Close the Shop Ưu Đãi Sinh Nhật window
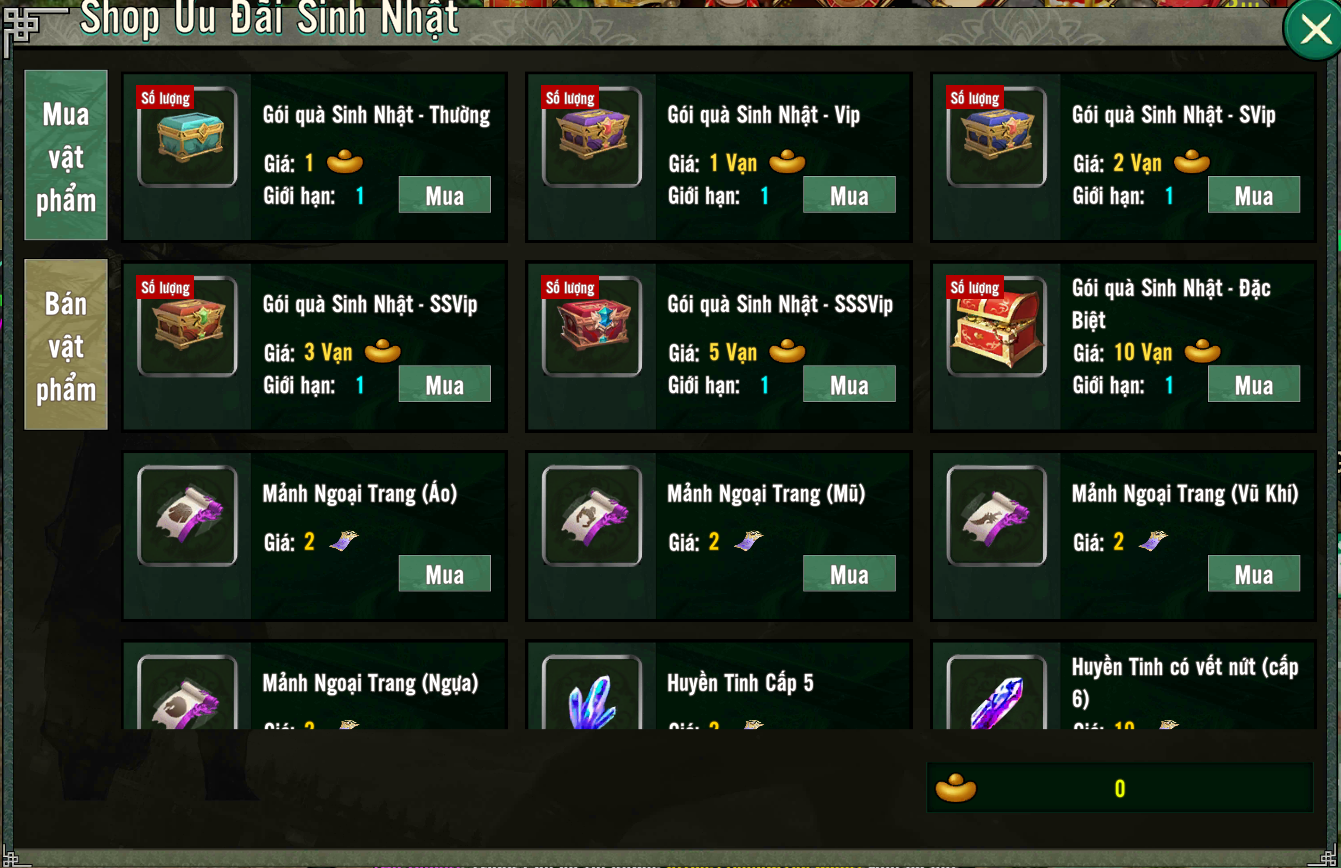 click(x=1312, y=31)
